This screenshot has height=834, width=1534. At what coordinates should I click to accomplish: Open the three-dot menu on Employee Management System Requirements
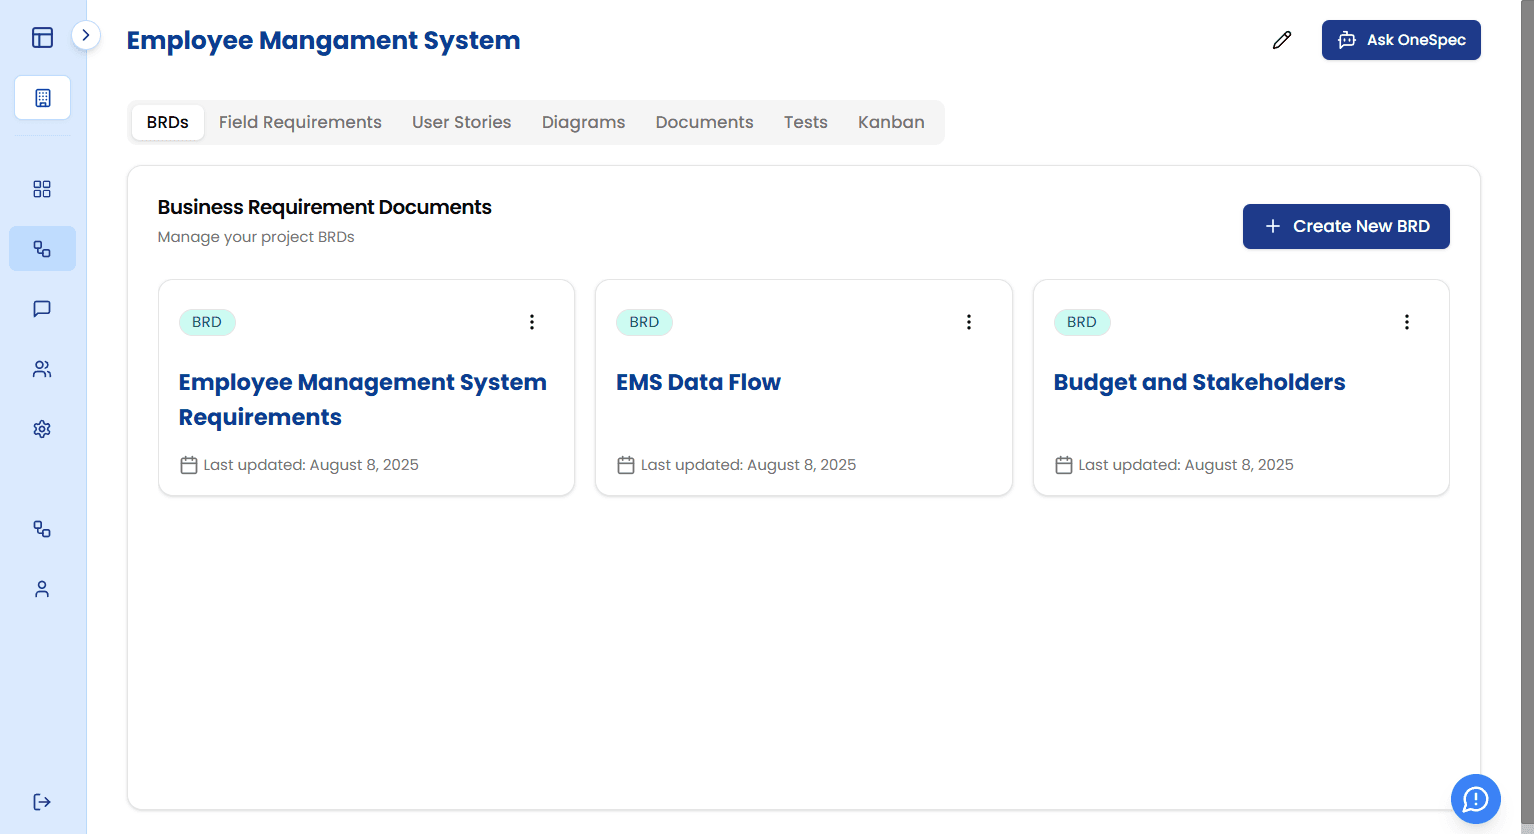(532, 322)
